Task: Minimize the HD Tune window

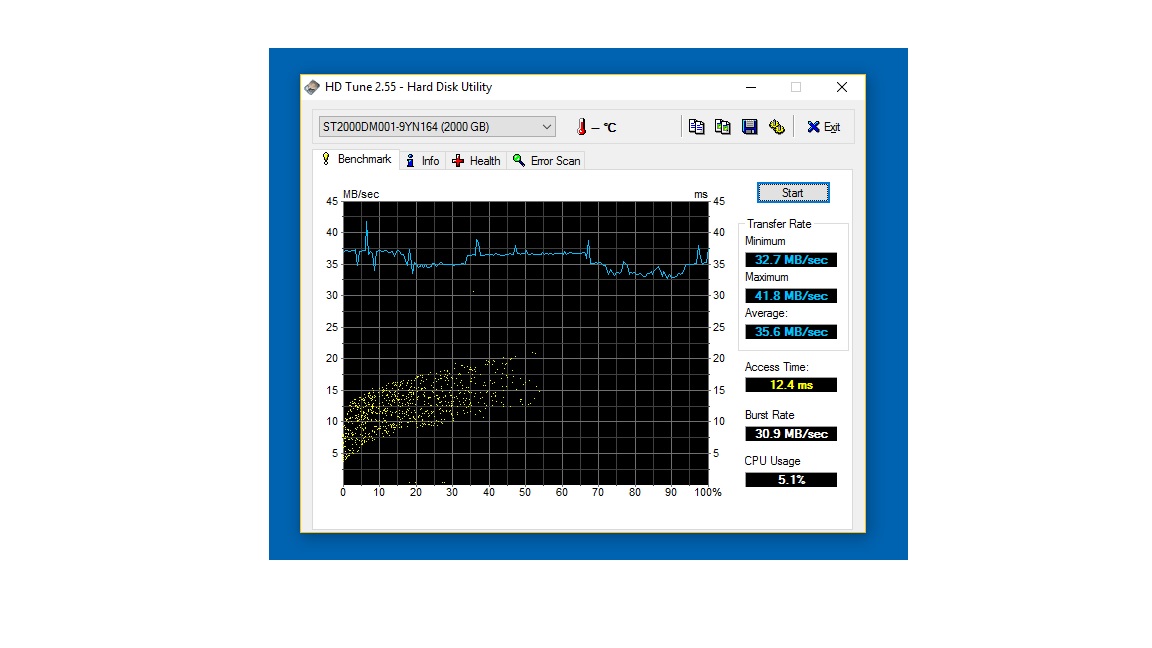Action: point(751,87)
